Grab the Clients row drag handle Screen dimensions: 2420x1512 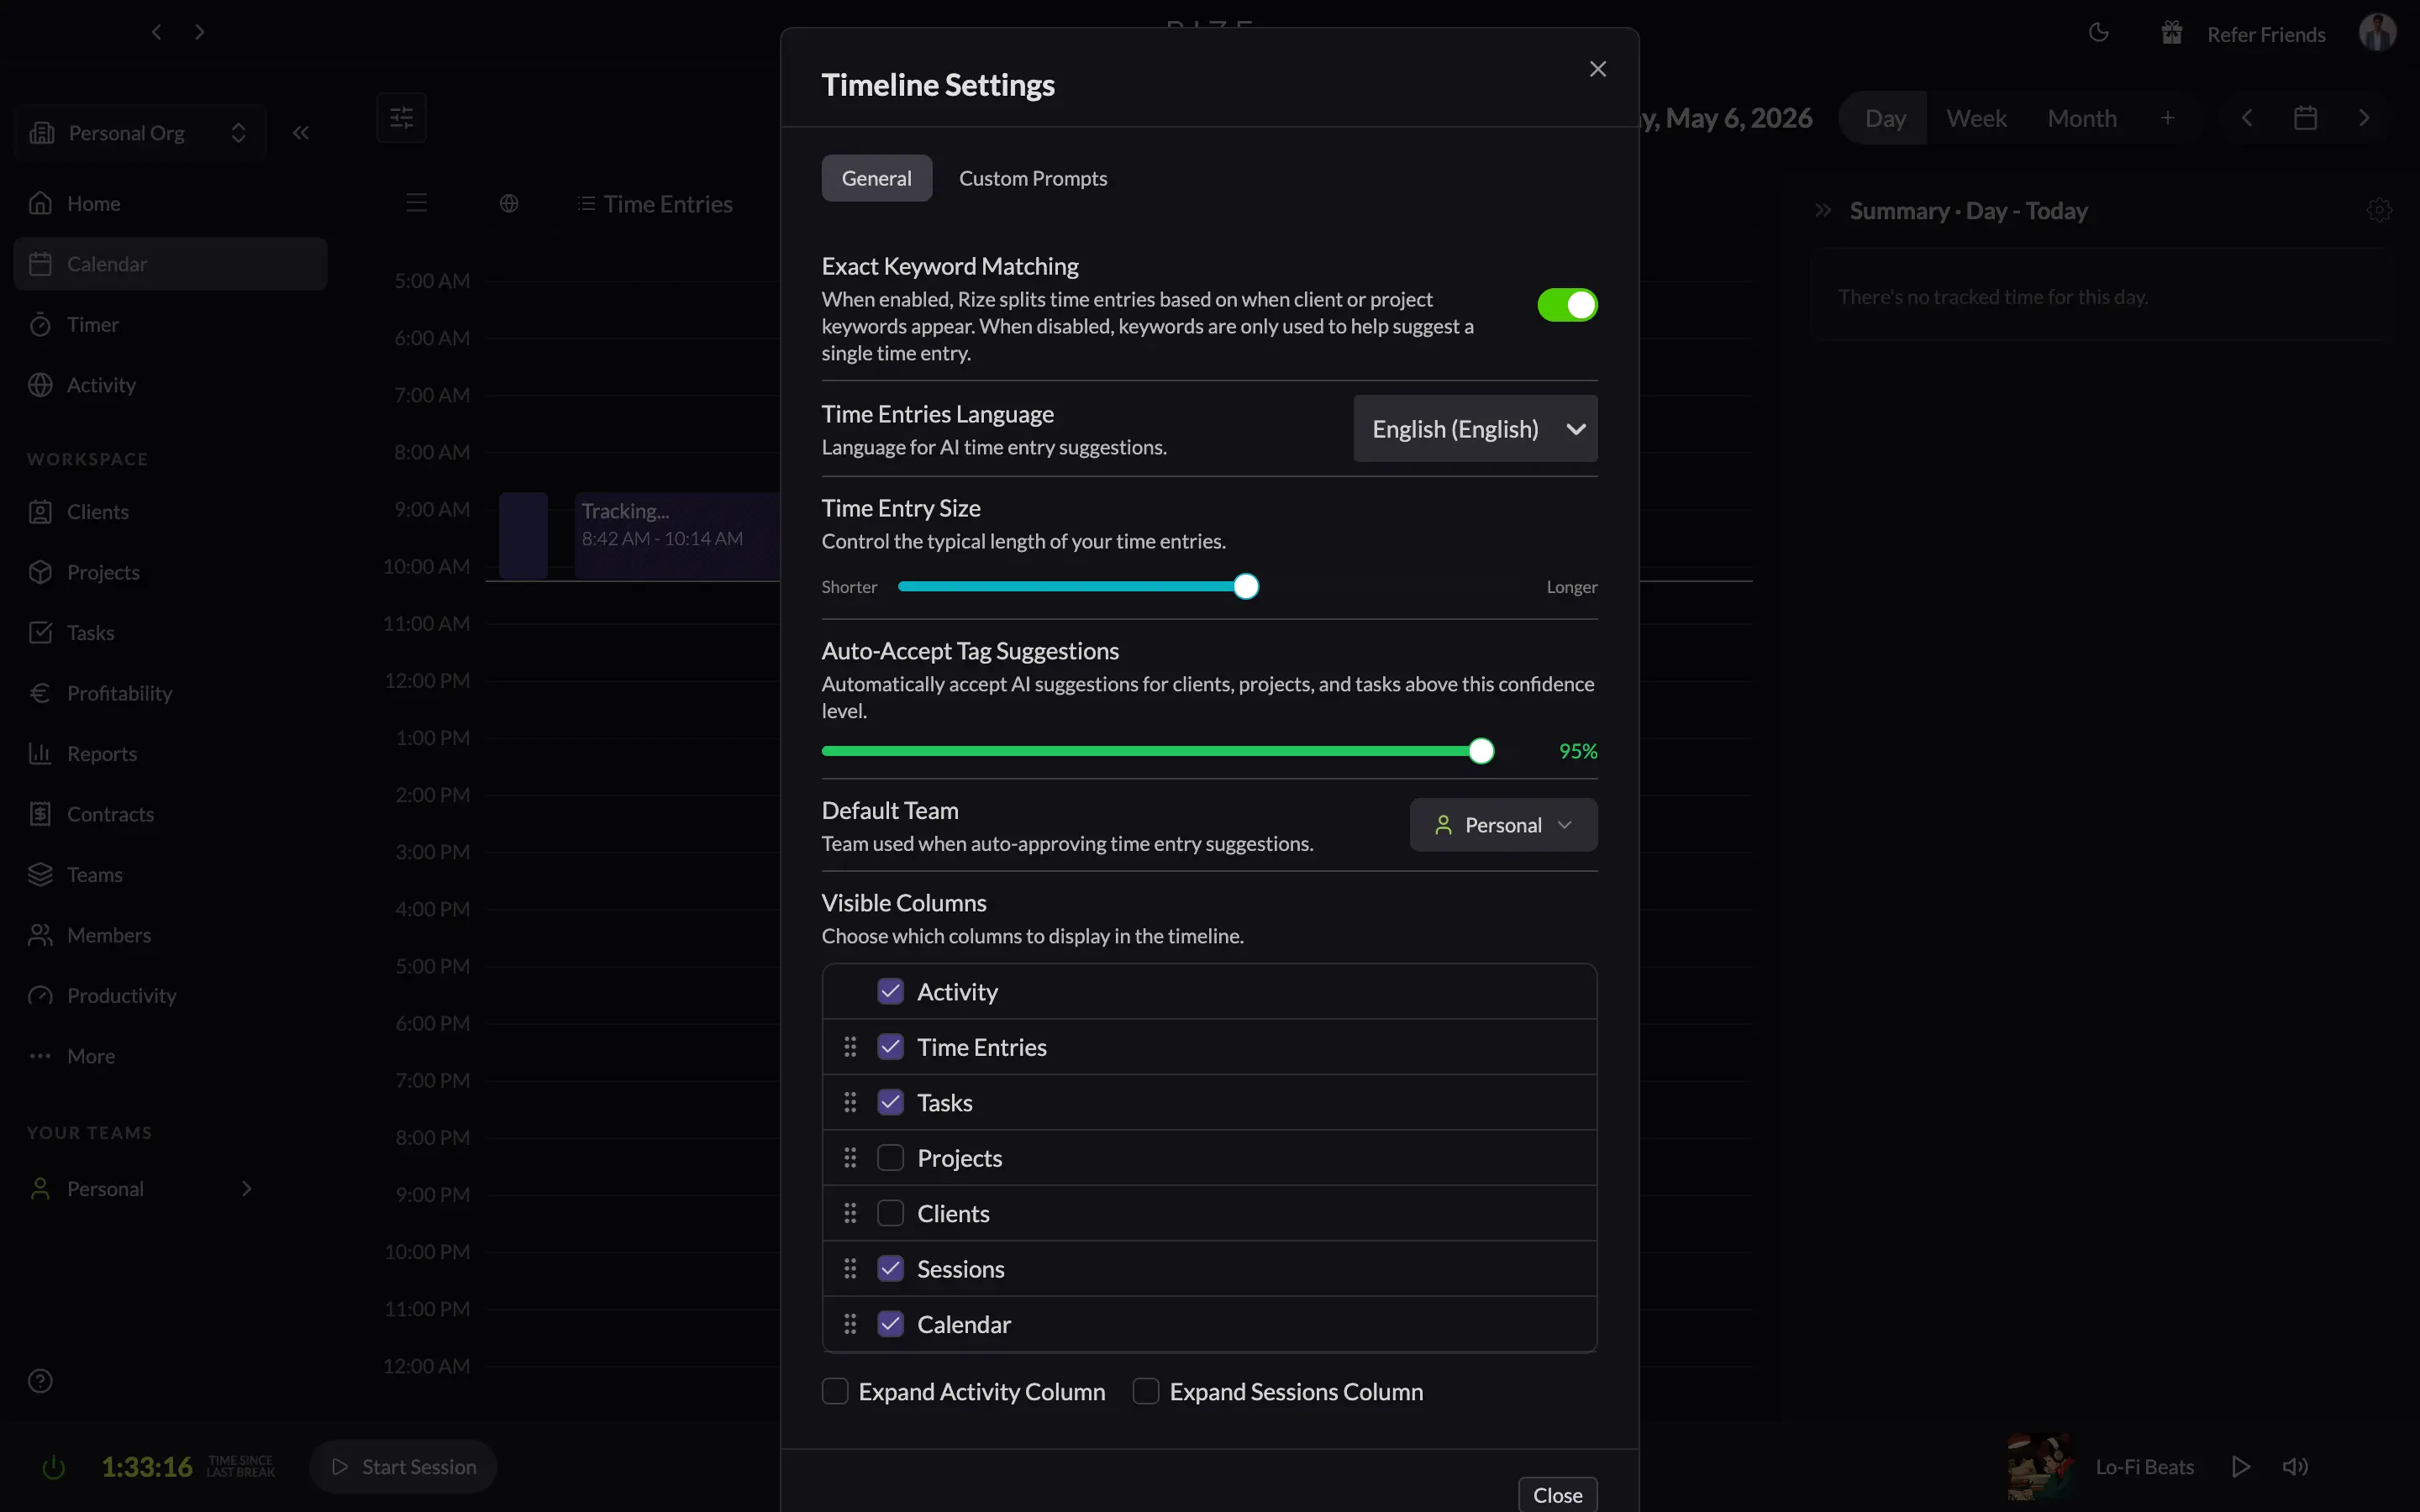(850, 1213)
